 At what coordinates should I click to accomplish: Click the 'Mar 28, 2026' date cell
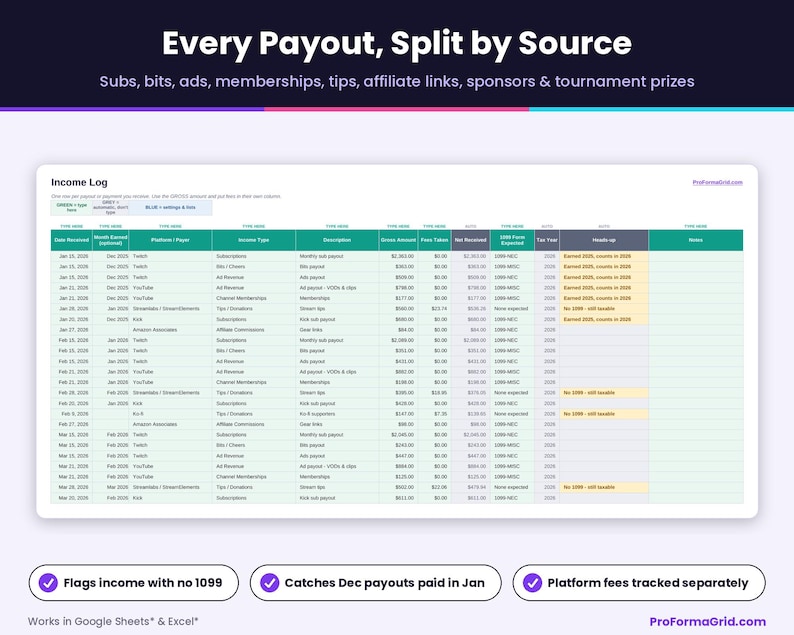(x=71, y=487)
